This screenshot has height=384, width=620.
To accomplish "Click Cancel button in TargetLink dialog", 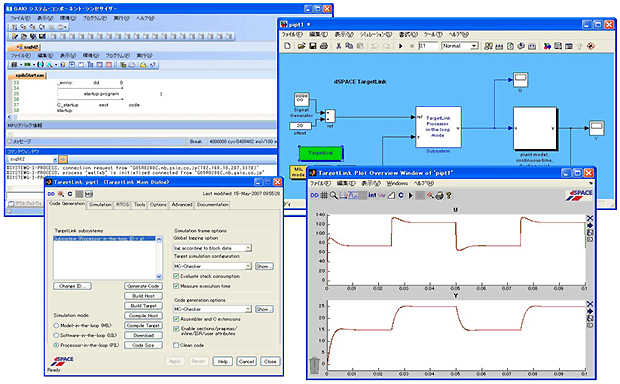I will click(246, 361).
